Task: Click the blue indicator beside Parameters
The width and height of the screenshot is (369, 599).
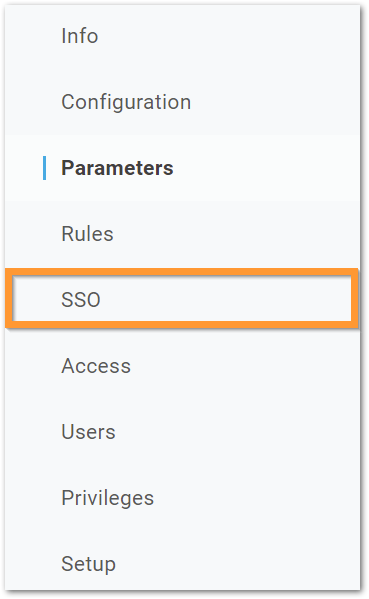Action: (45, 168)
